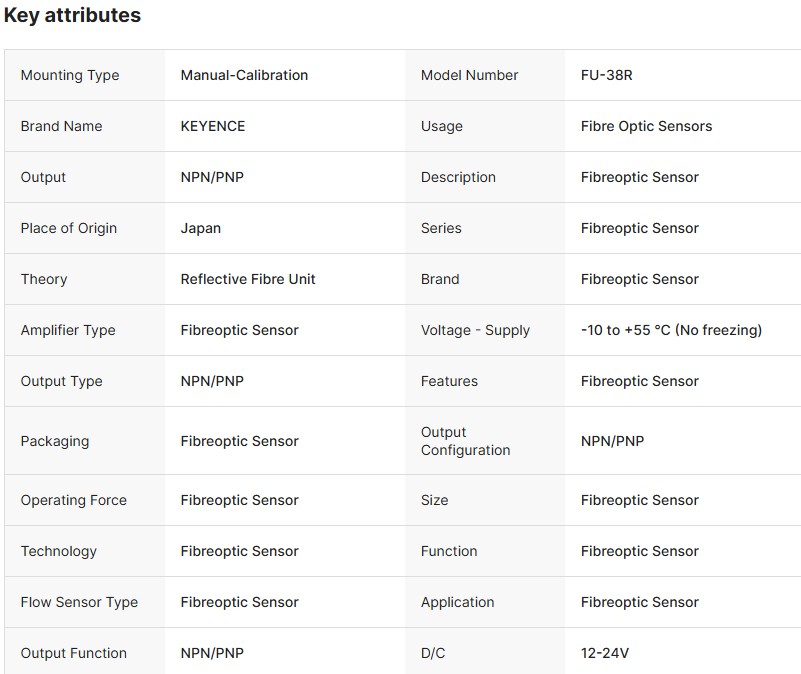Click the Theory label cell
This screenshot has width=801, height=674.
pyautogui.click(x=44, y=279)
